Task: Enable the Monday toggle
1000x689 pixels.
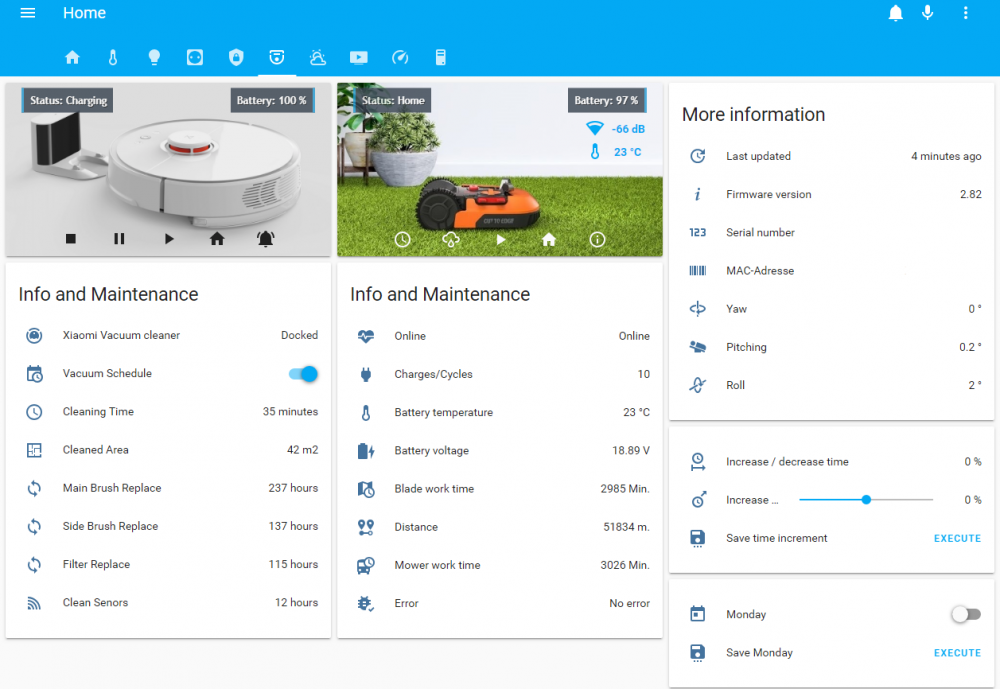Action: tap(965, 615)
